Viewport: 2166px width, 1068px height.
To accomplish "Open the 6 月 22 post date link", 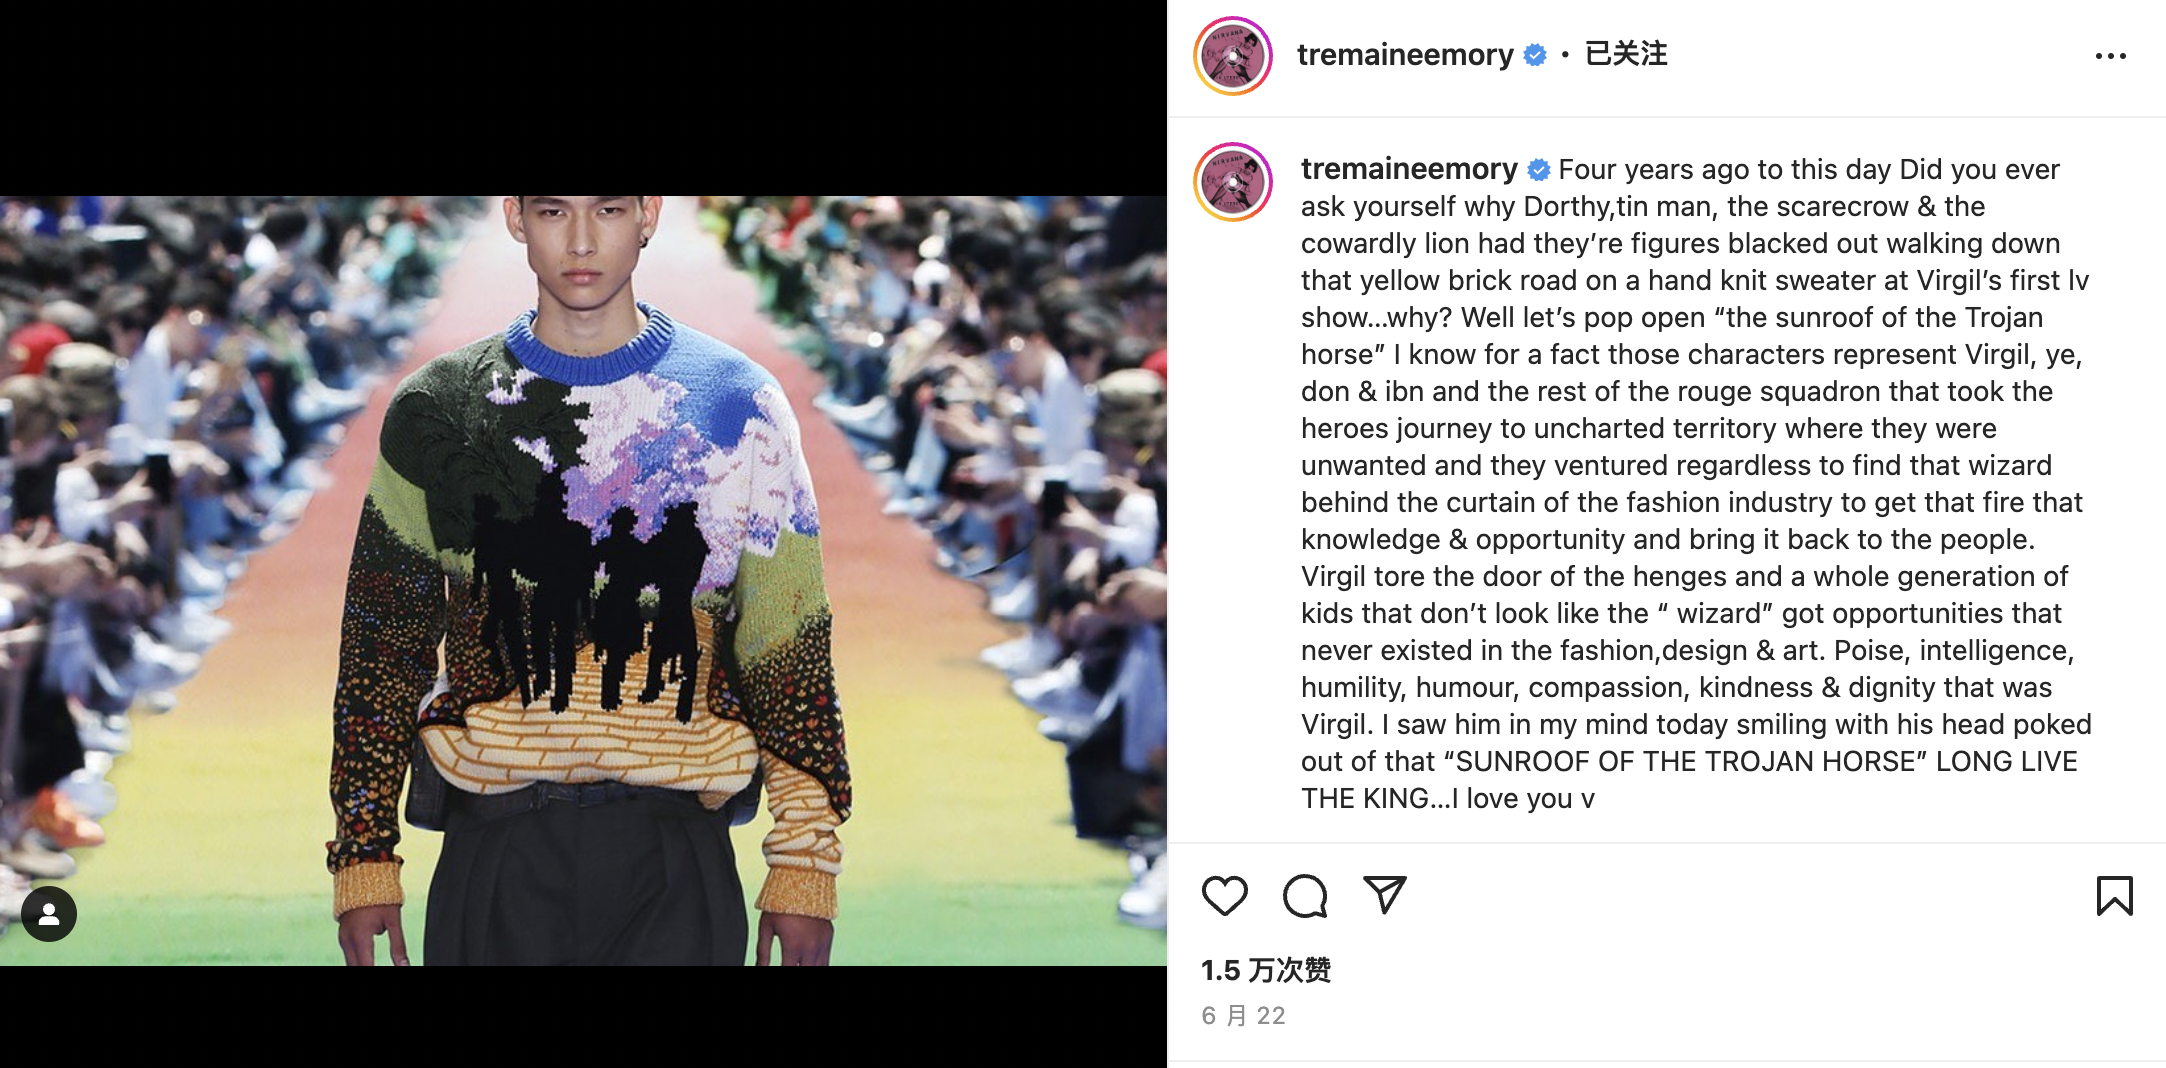I will pyautogui.click(x=1243, y=1016).
